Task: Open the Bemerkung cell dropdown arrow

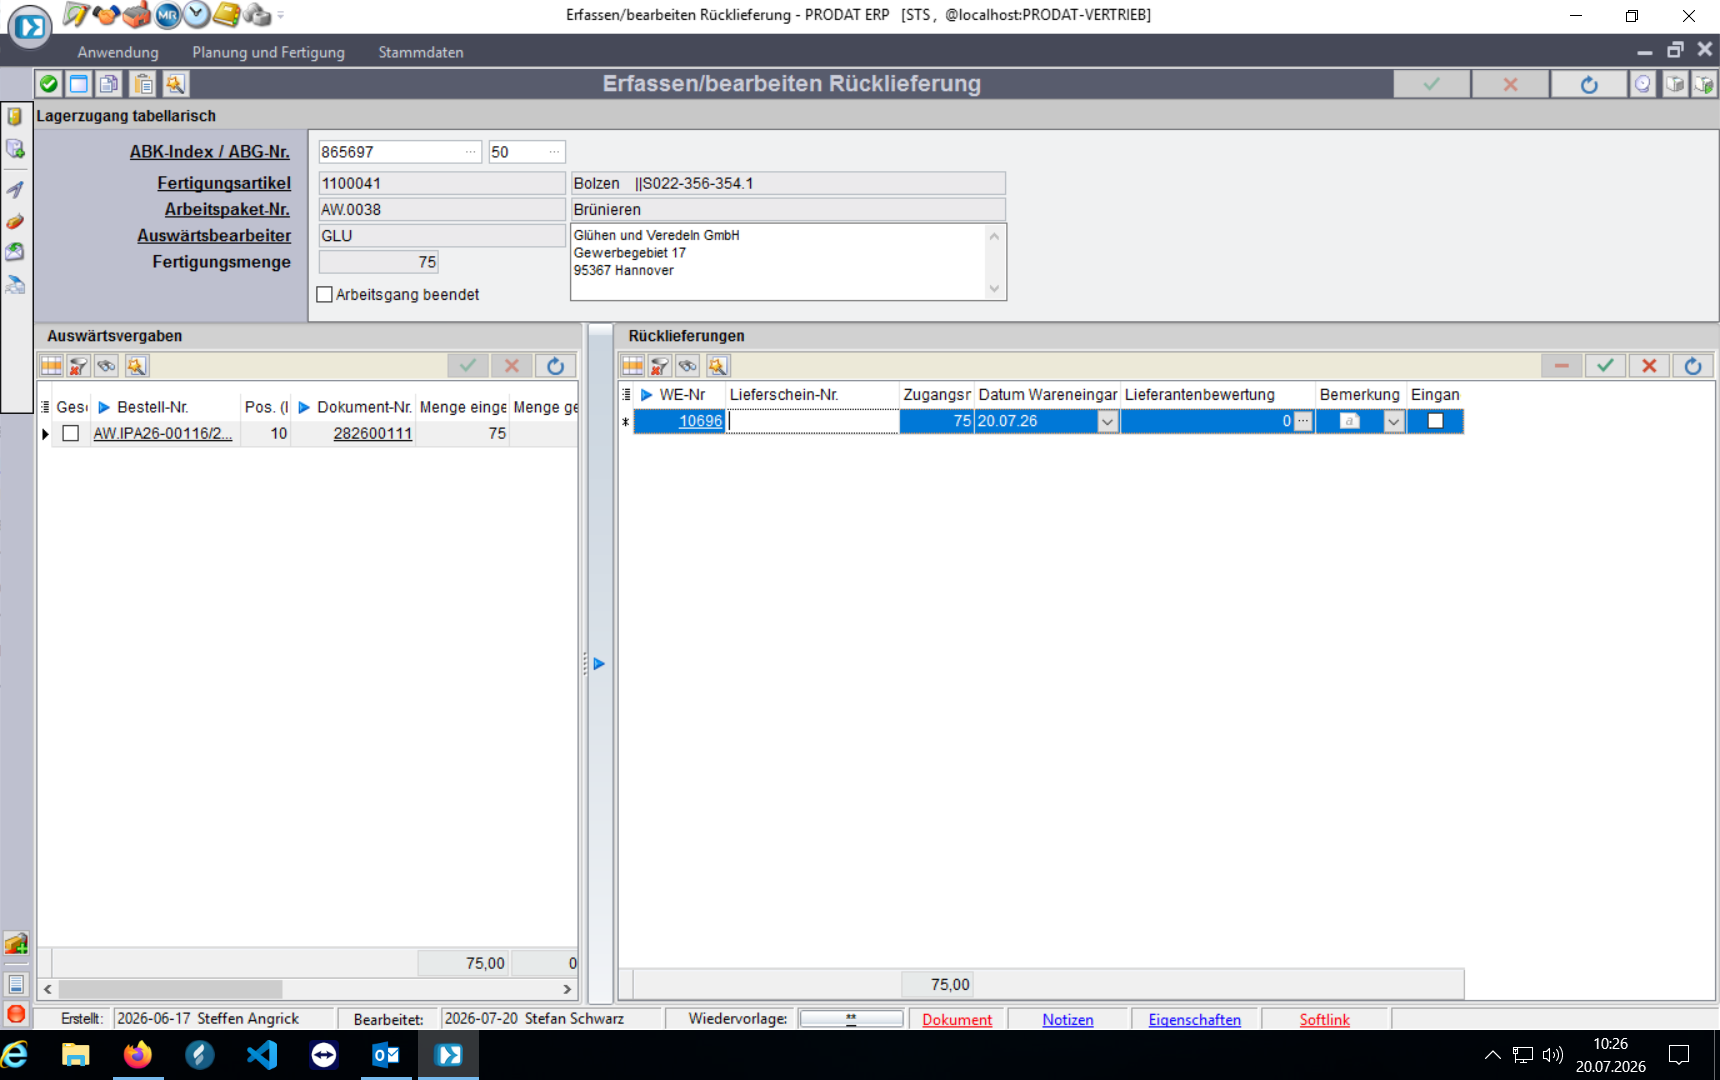Action: [1393, 422]
